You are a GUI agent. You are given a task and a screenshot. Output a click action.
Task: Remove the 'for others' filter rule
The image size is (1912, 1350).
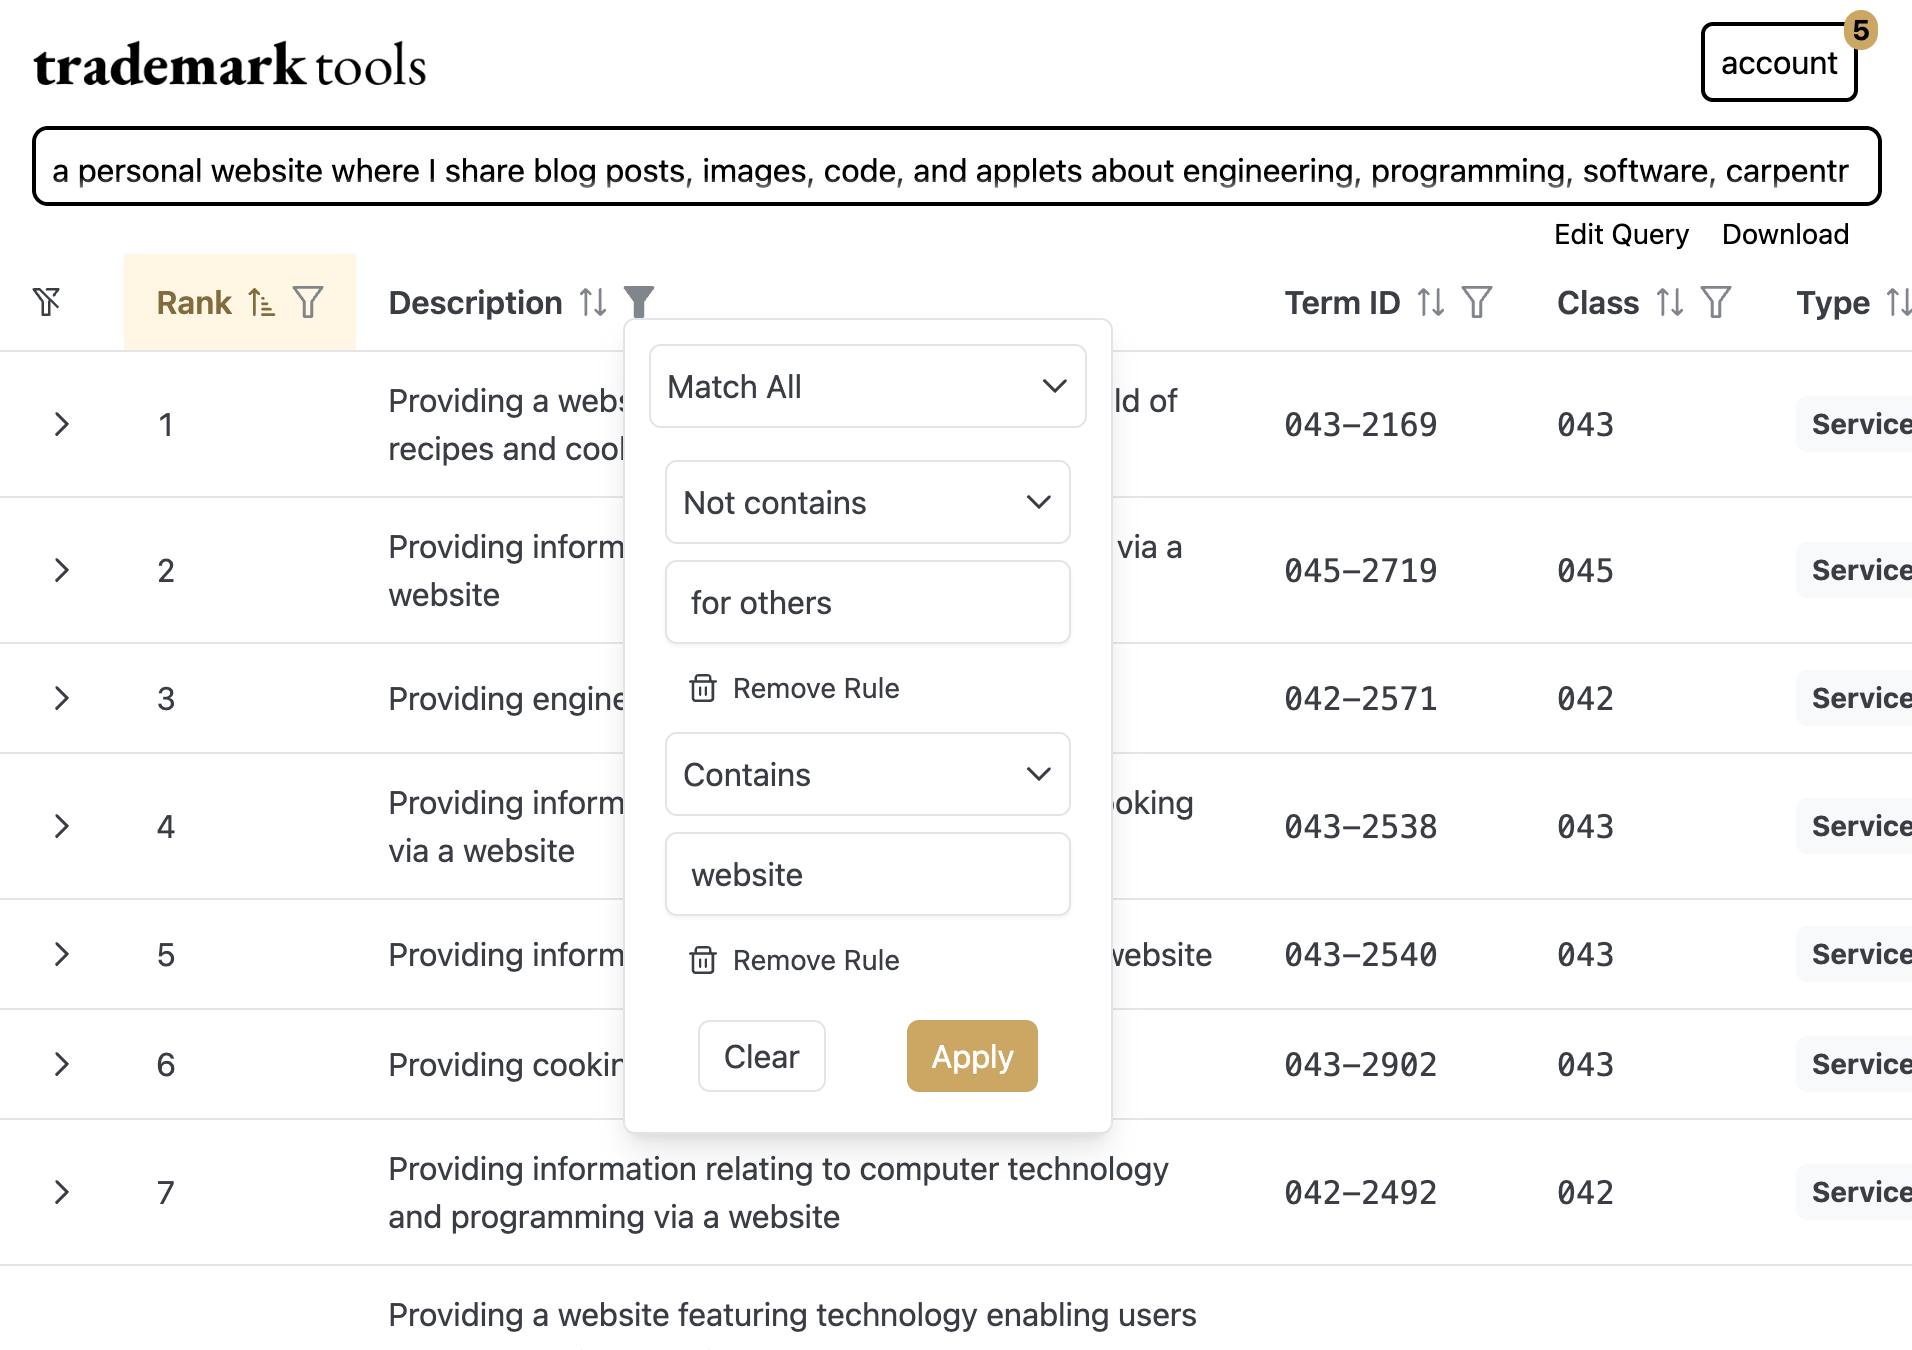click(794, 688)
